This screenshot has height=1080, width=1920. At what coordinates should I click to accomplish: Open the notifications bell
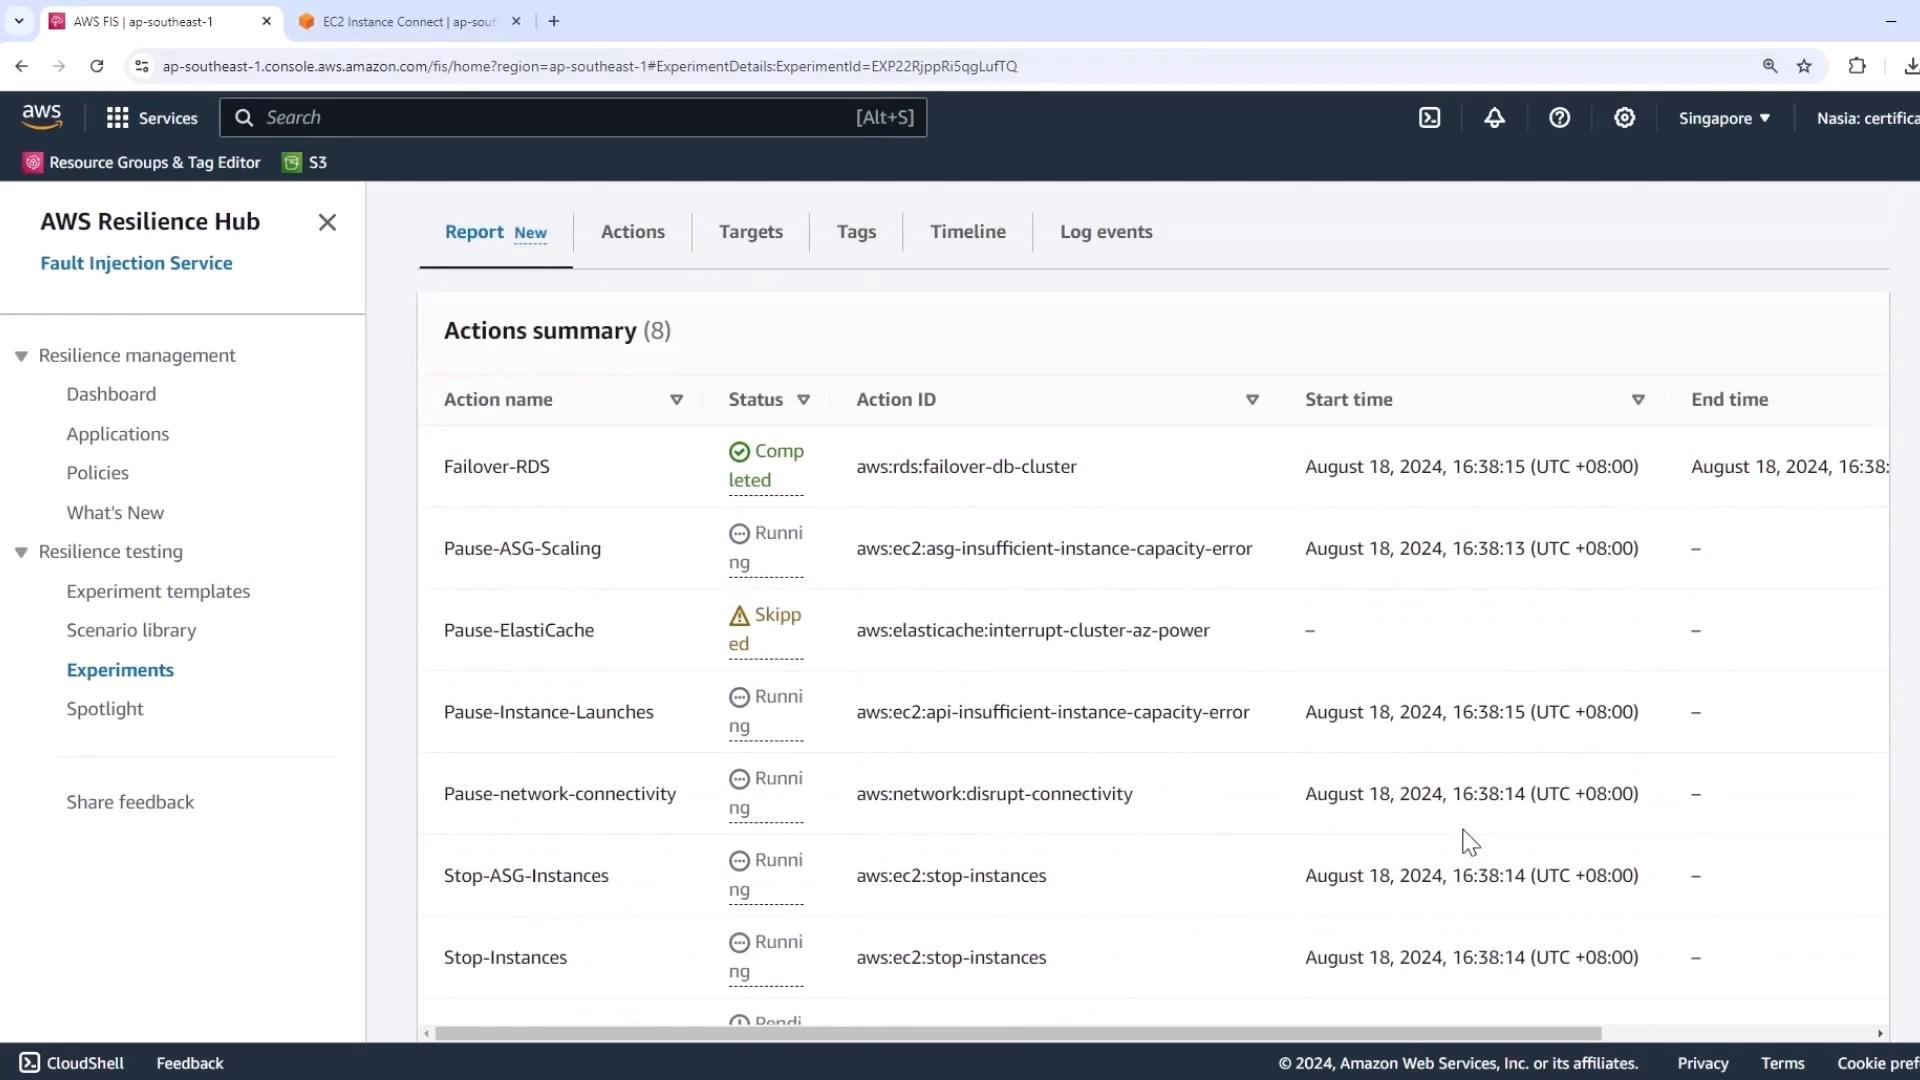pos(1494,118)
